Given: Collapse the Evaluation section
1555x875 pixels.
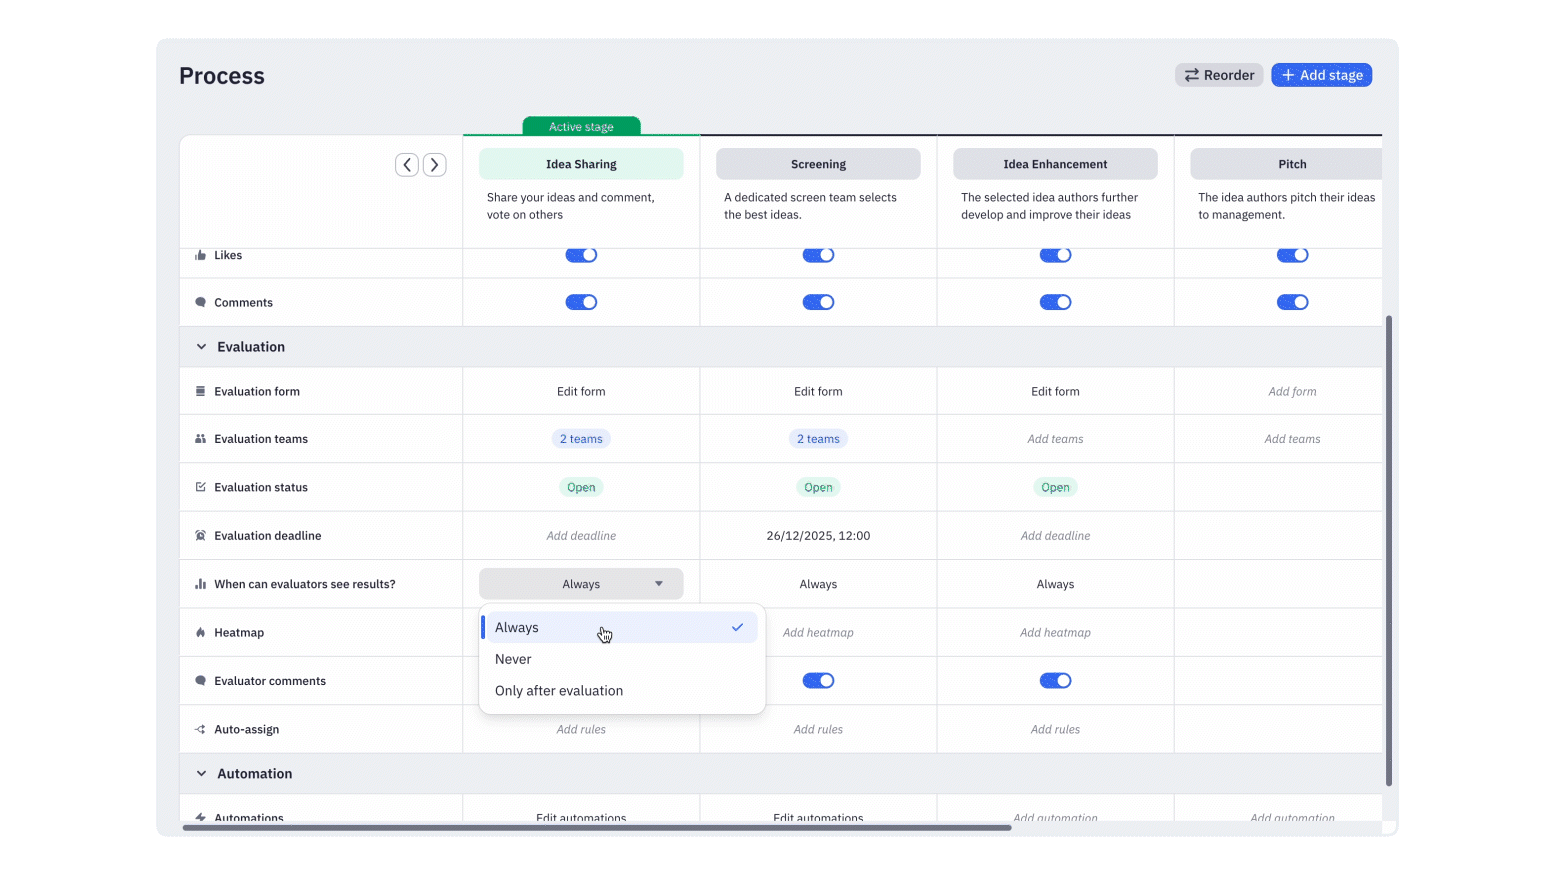Looking at the screenshot, I should coord(201,347).
